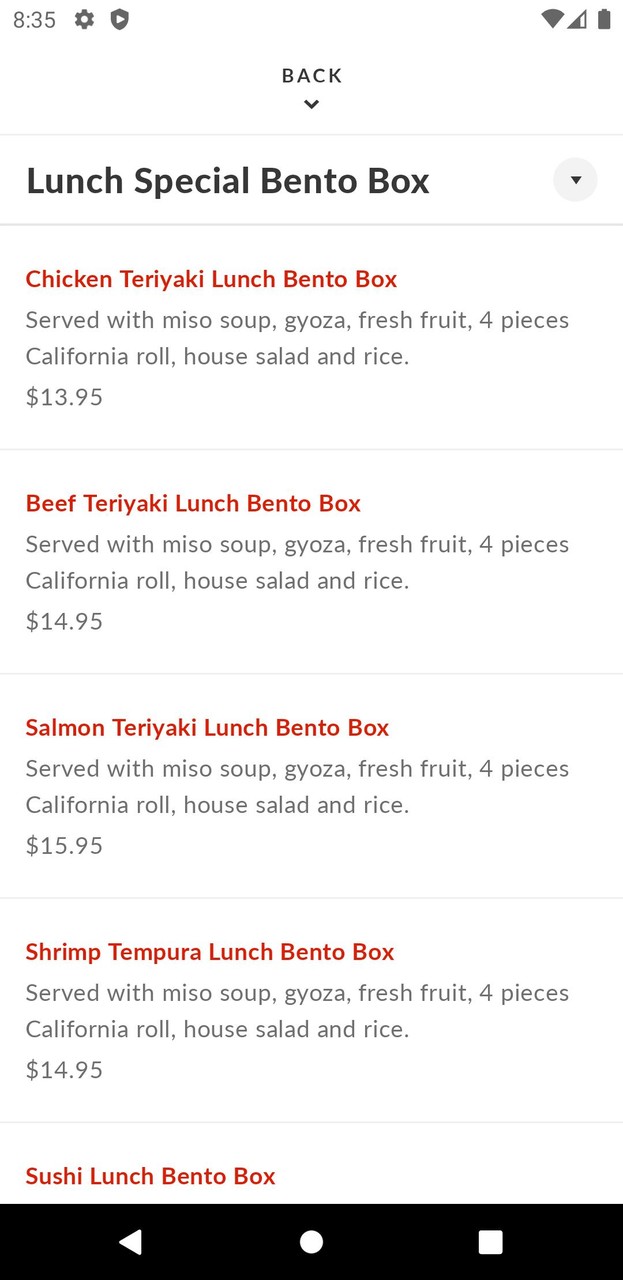The image size is (623, 1280).
Task: Expand the chevron below BACK
Action: 311,104
